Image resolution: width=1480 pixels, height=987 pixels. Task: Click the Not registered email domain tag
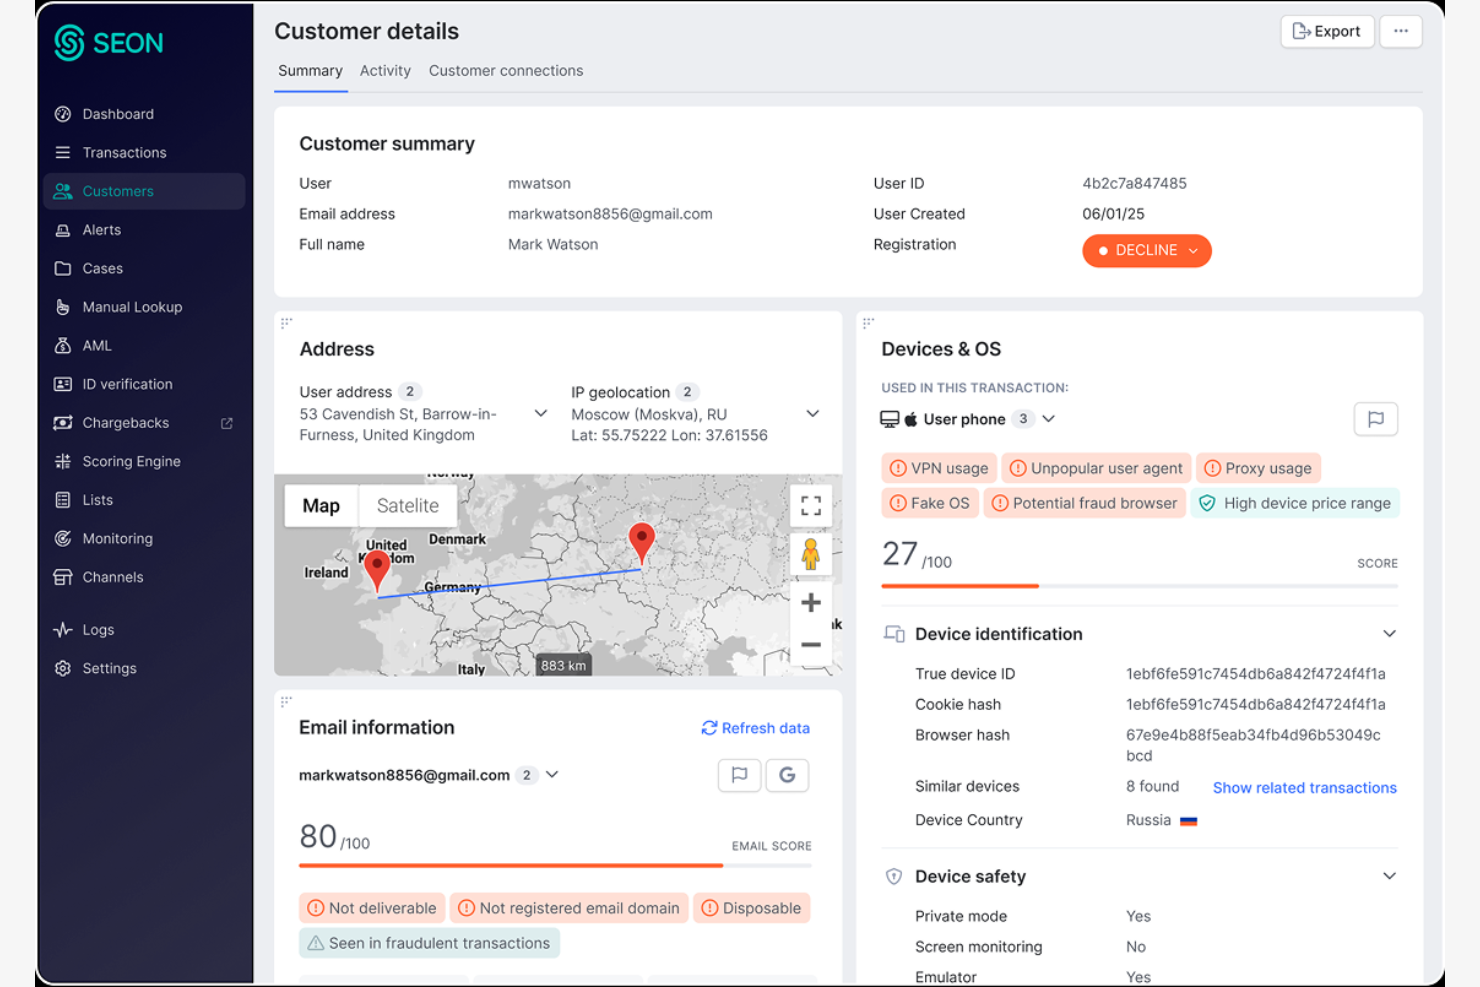pyautogui.click(x=569, y=908)
